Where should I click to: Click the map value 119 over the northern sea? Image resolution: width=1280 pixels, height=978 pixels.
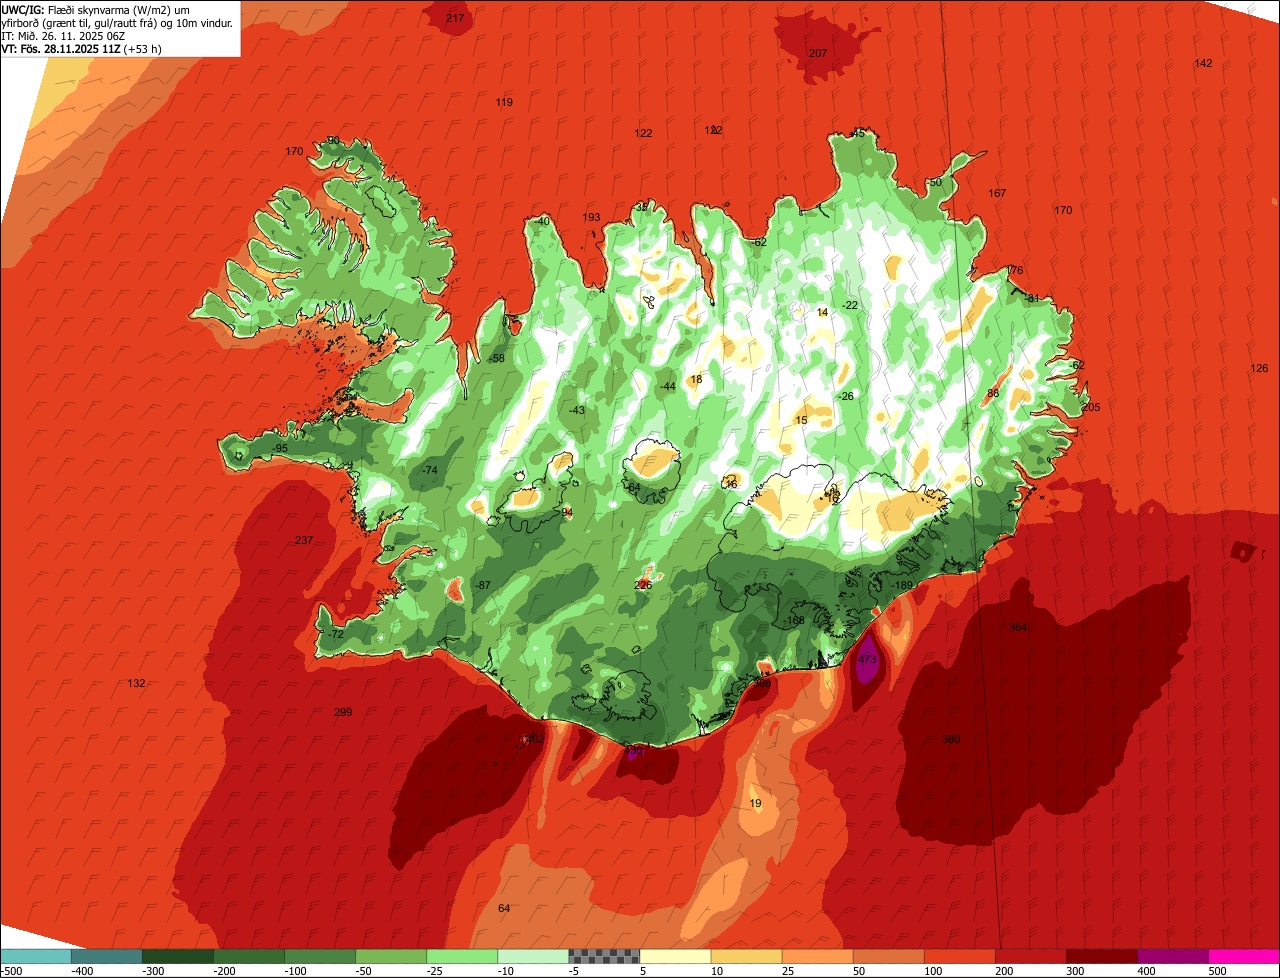(504, 102)
